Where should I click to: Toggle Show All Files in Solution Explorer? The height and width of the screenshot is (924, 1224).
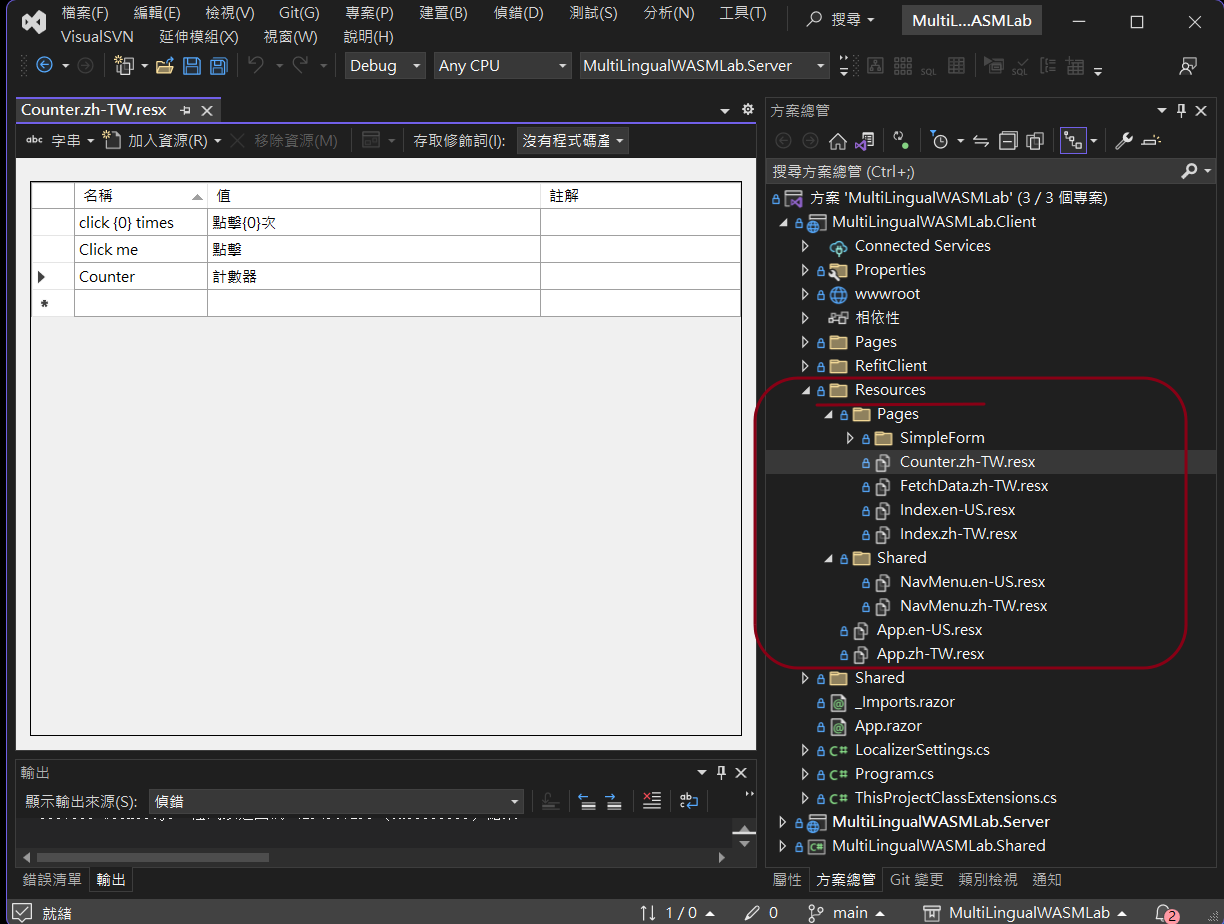1035,141
